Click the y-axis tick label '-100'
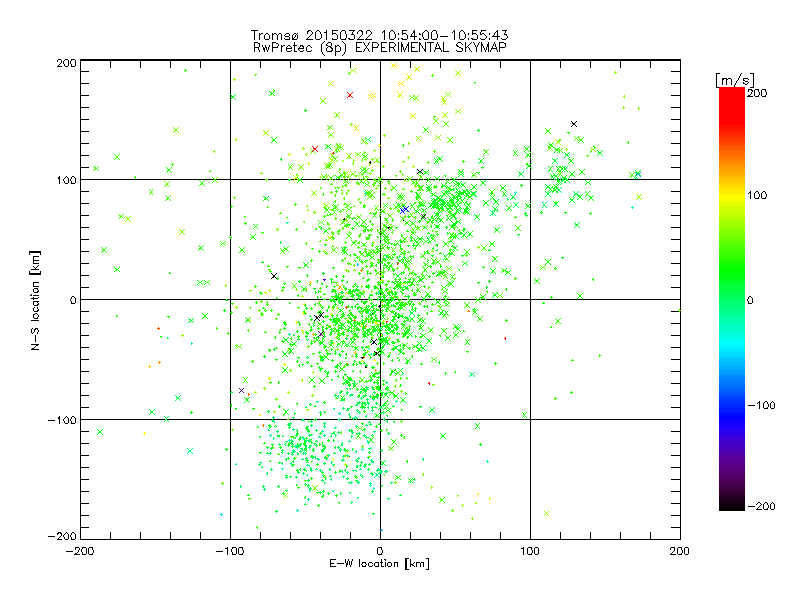Image resolution: width=800 pixels, height=600 pixels. [62, 420]
